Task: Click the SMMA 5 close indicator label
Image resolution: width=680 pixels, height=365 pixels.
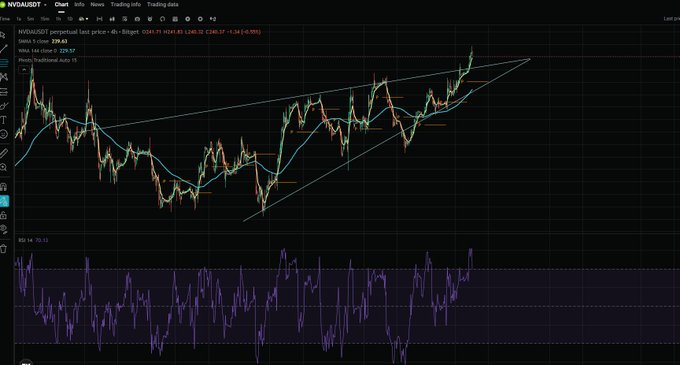Action: coord(33,42)
